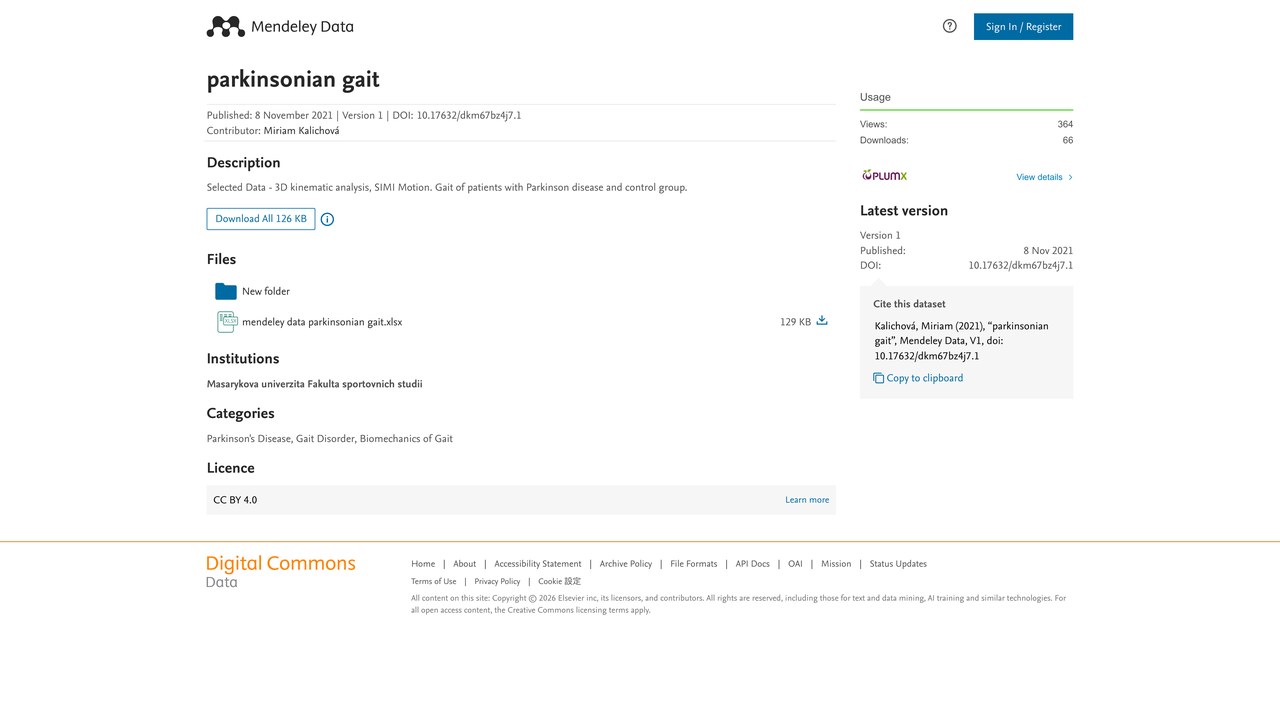
Task: Click the PlumX logo
Action: pos(884,176)
